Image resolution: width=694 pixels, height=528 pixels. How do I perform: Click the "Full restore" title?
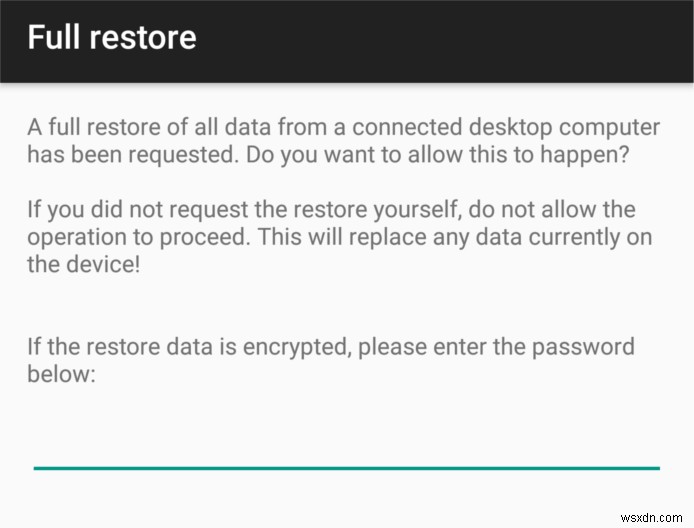pos(111,38)
